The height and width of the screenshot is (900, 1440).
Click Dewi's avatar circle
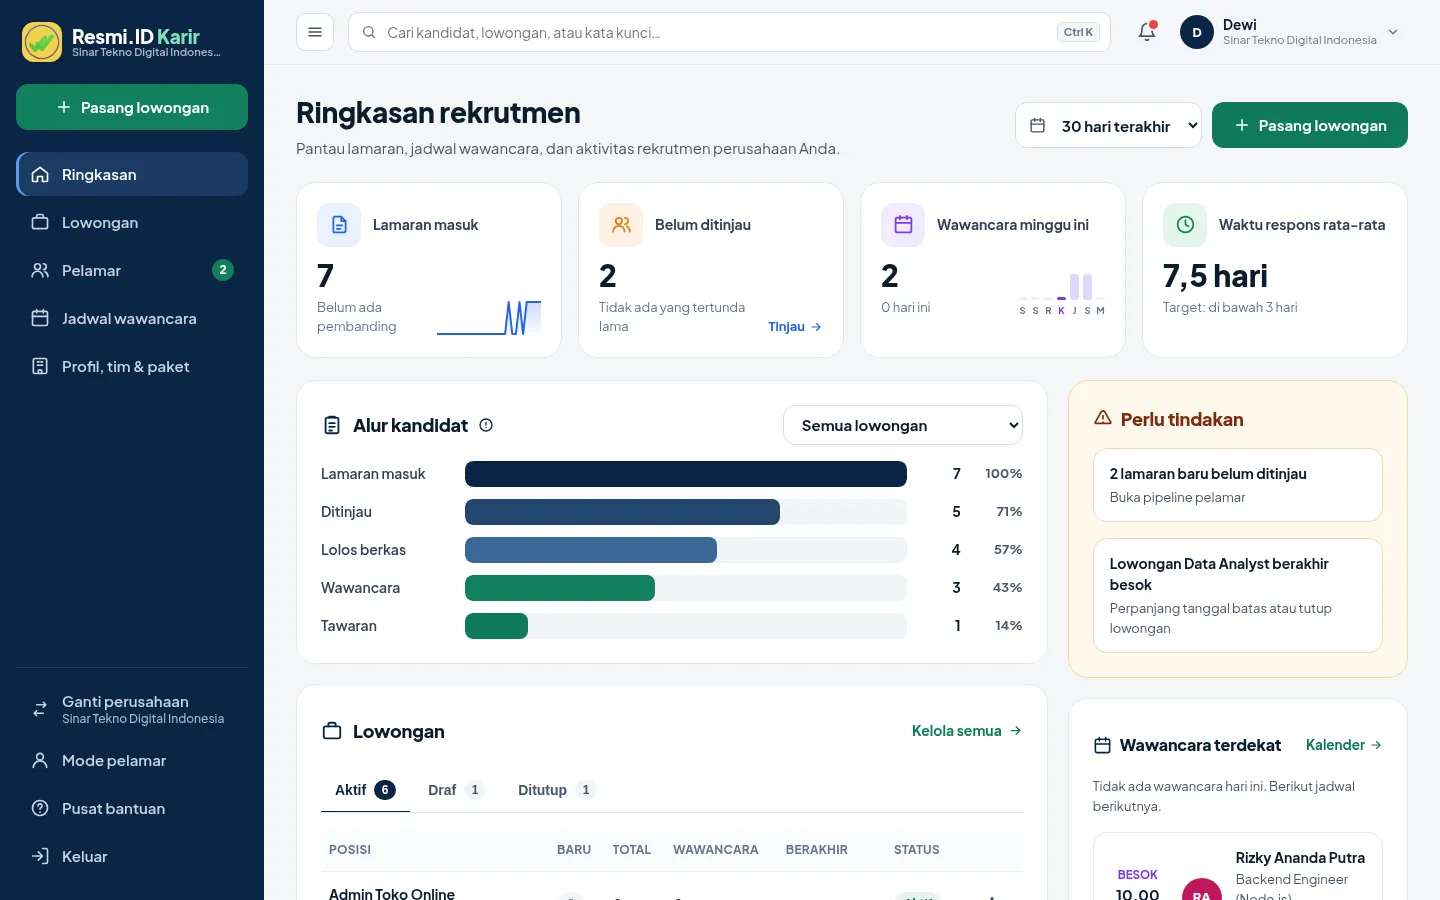(x=1197, y=32)
